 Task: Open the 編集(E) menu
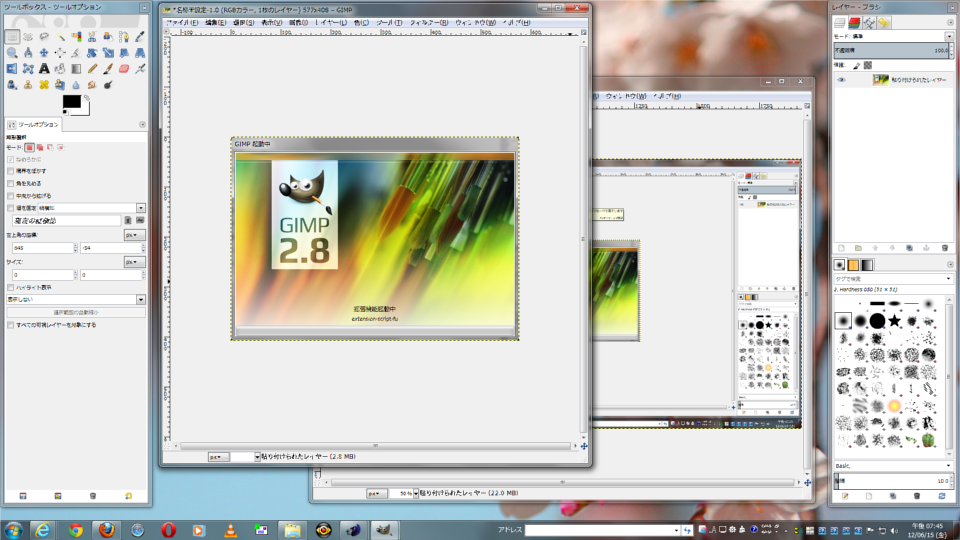click(216, 23)
